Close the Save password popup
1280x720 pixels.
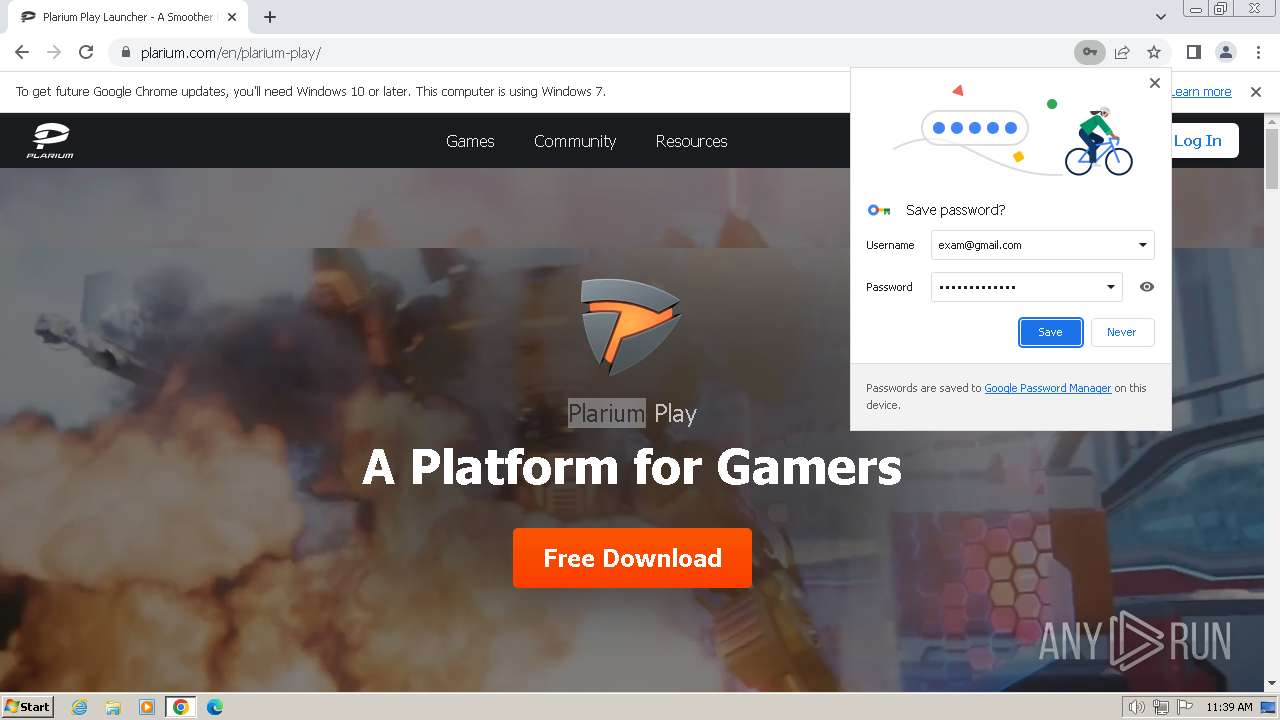coord(1155,83)
